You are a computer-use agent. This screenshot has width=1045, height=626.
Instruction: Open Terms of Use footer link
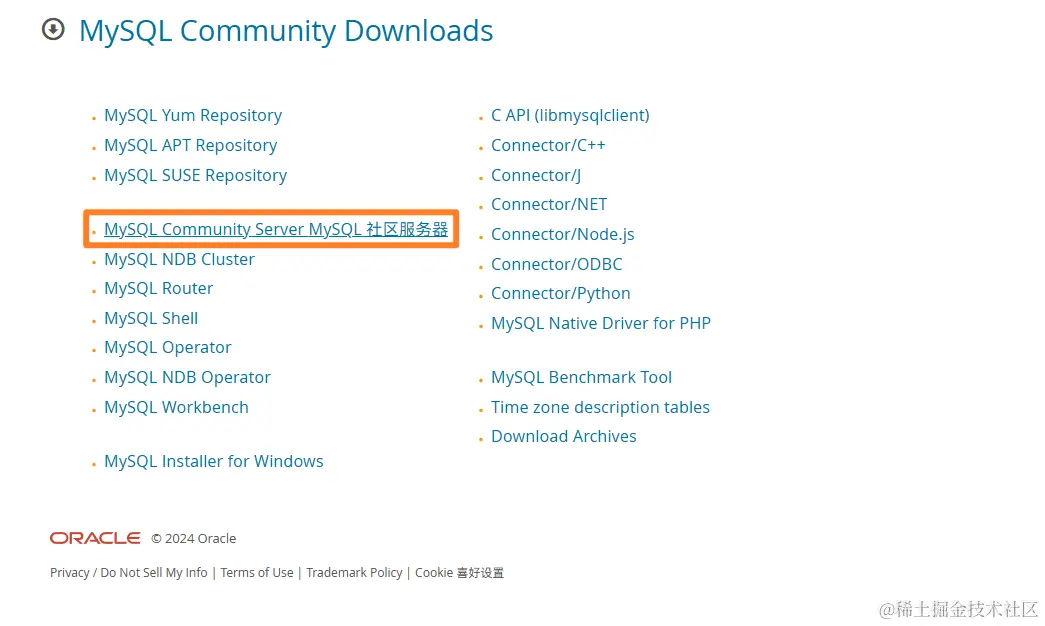pos(257,573)
